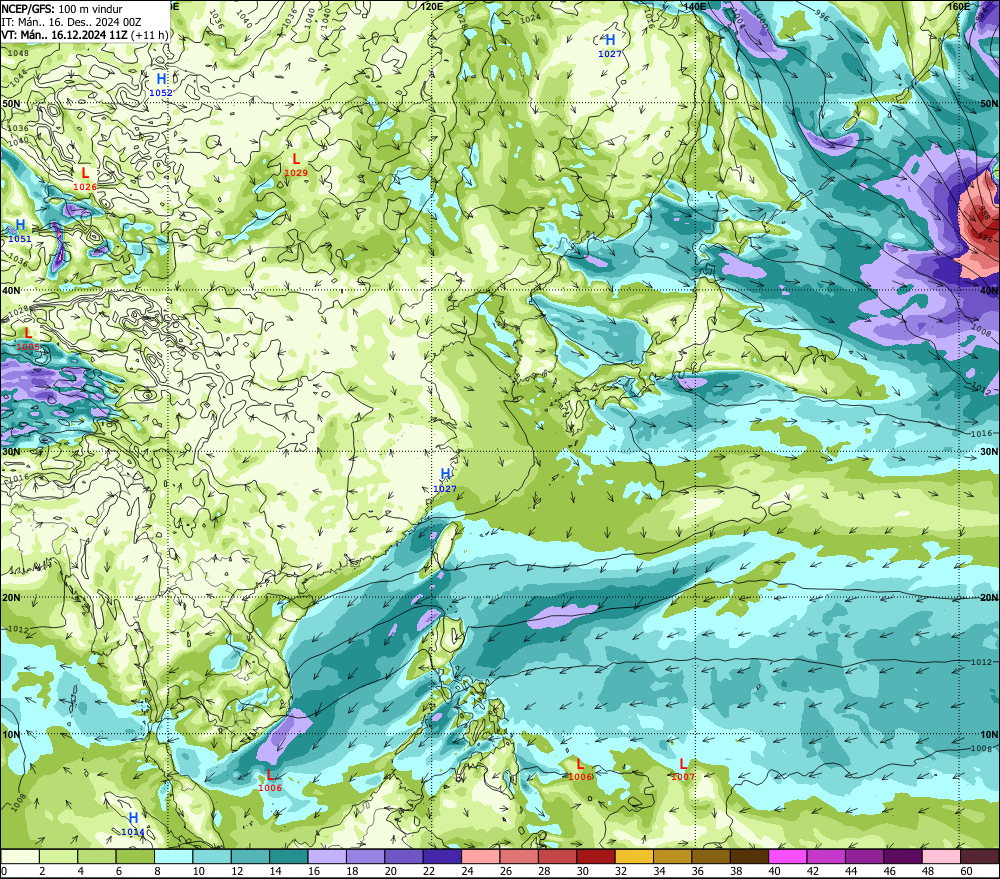Click the legend value 60
Image resolution: width=1000 pixels, height=879 pixels.
coord(966,871)
